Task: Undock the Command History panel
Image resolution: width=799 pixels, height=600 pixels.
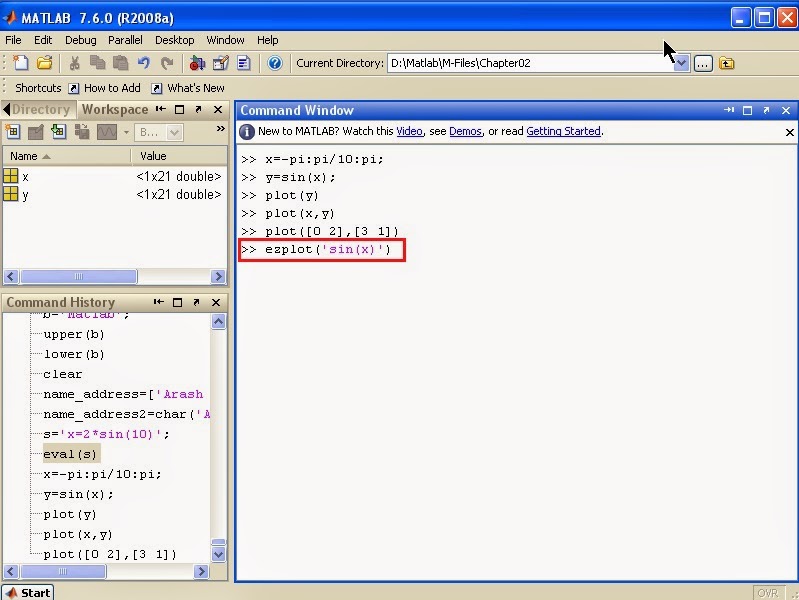Action: (197, 302)
